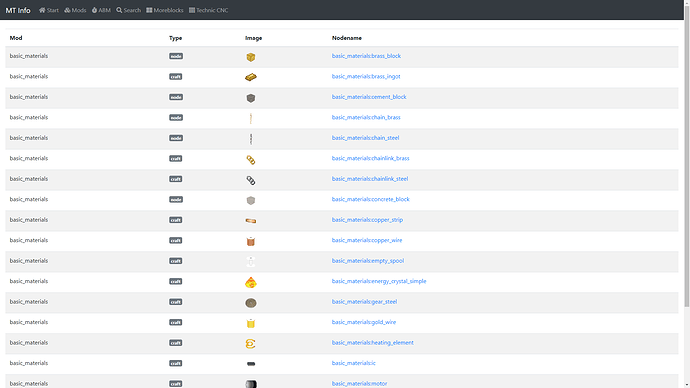Open basic_materials:brass_ingot link
The height and width of the screenshot is (388, 690).
click(x=366, y=77)
